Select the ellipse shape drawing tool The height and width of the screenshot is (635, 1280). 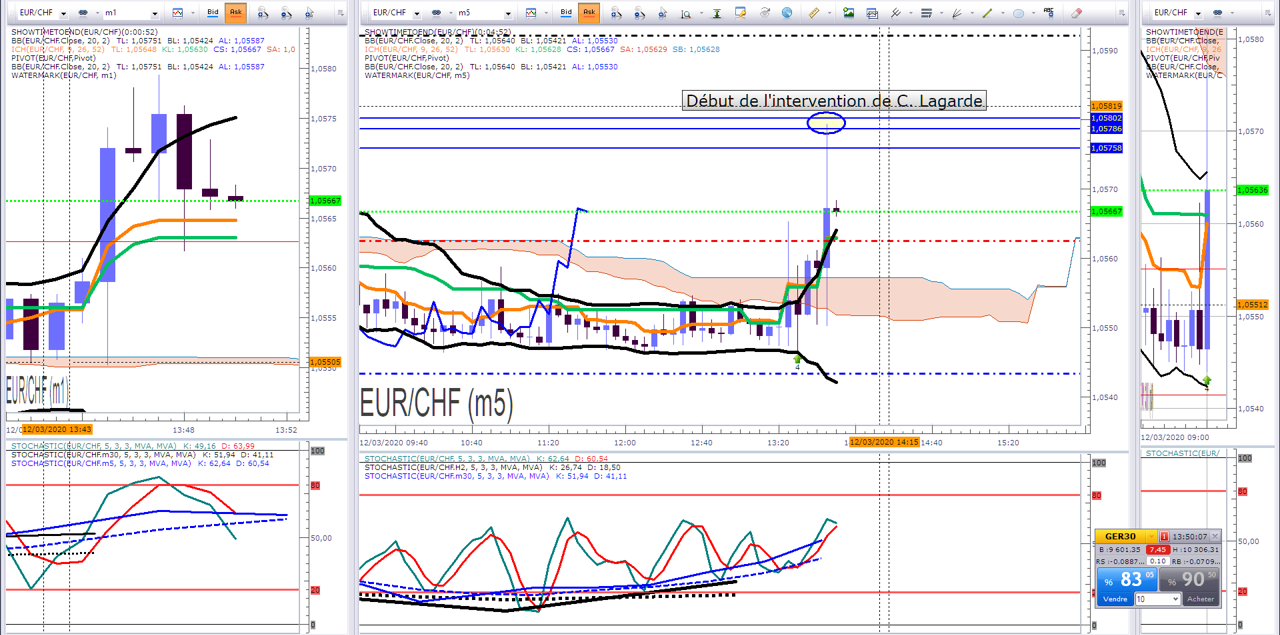point(1018,13)
